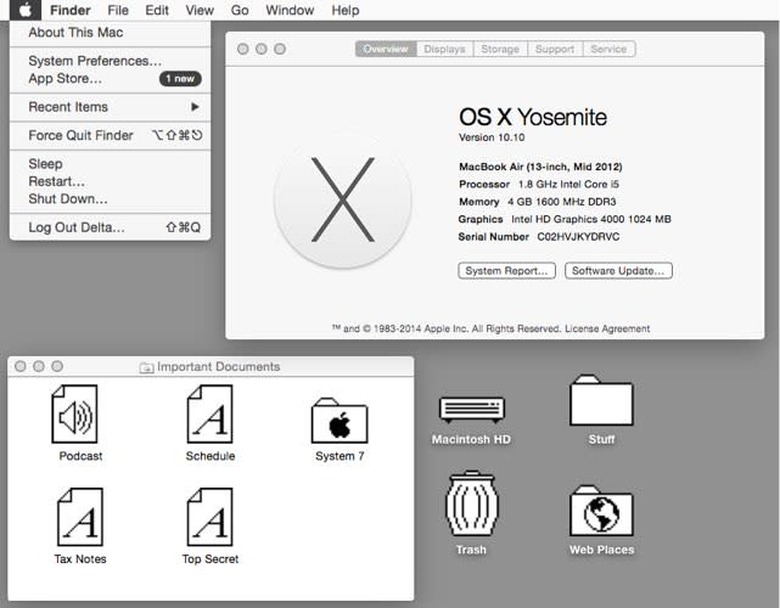Open the System 7 folder icon
Viewport: 780px width, 608px height.
tap(340, 421)
